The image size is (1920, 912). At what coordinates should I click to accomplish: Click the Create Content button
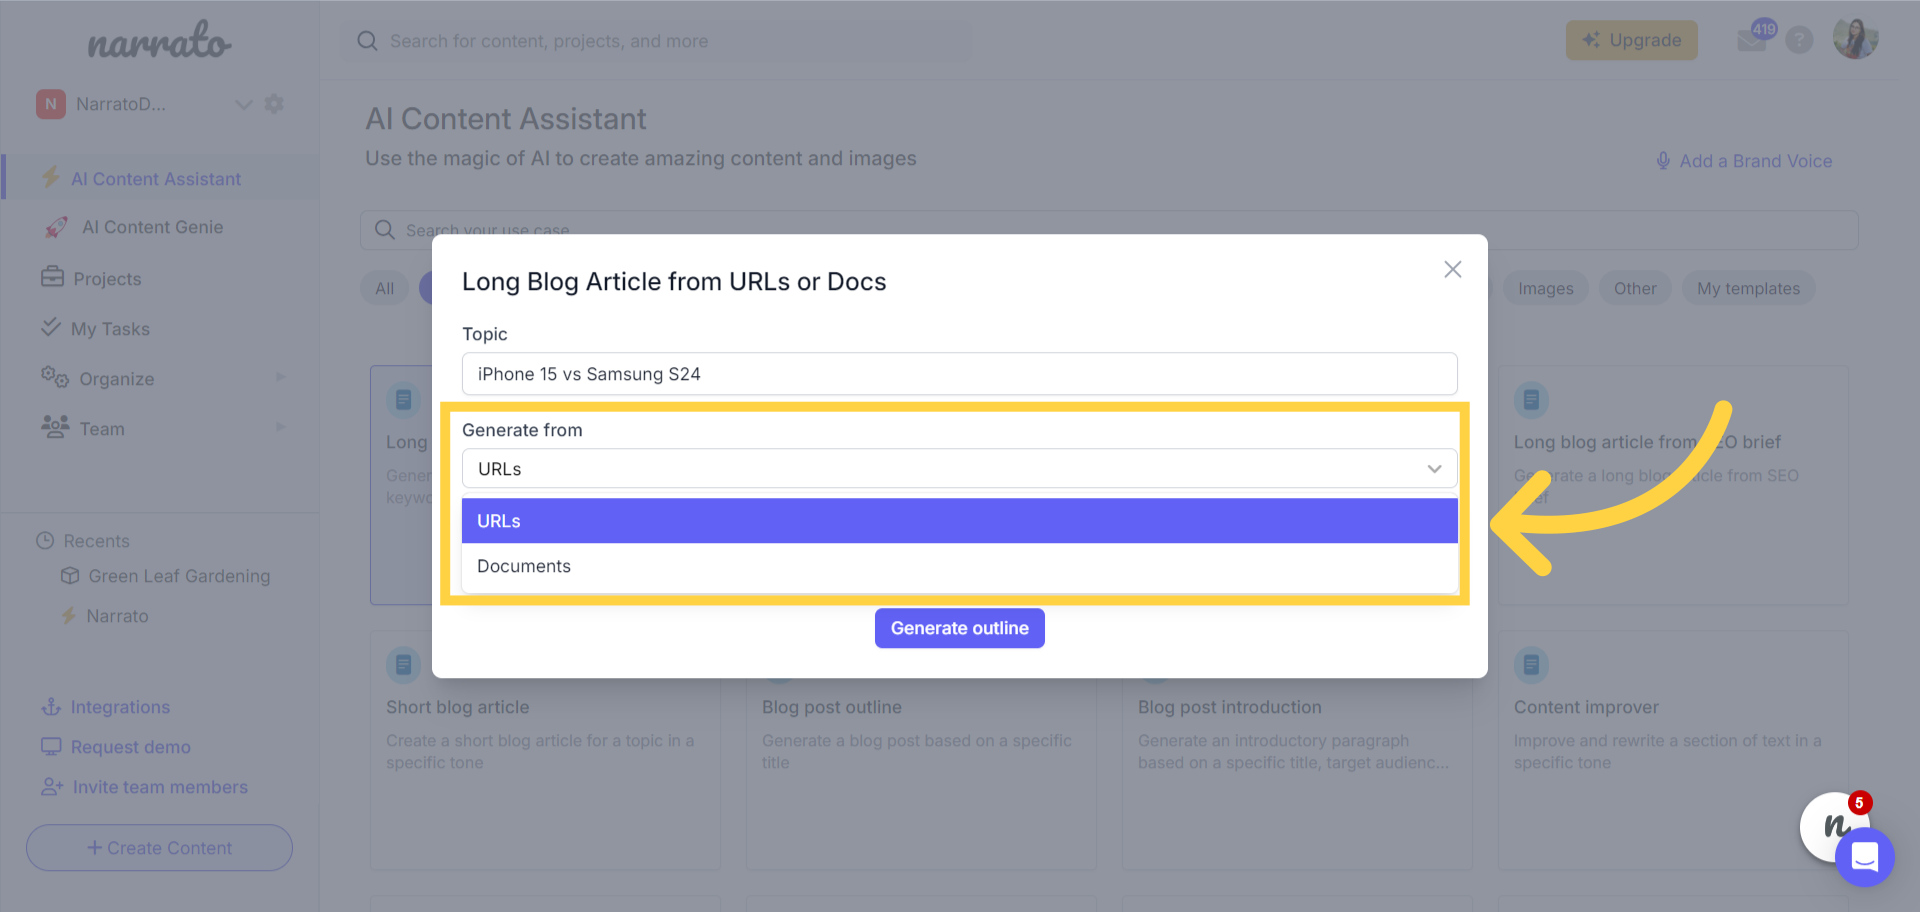(x=159, y=848)
